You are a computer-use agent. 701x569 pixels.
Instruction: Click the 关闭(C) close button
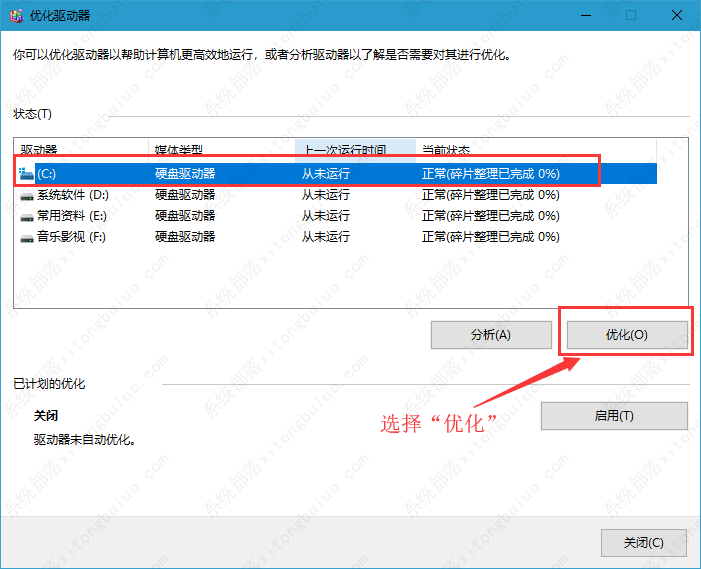(643, 543)
